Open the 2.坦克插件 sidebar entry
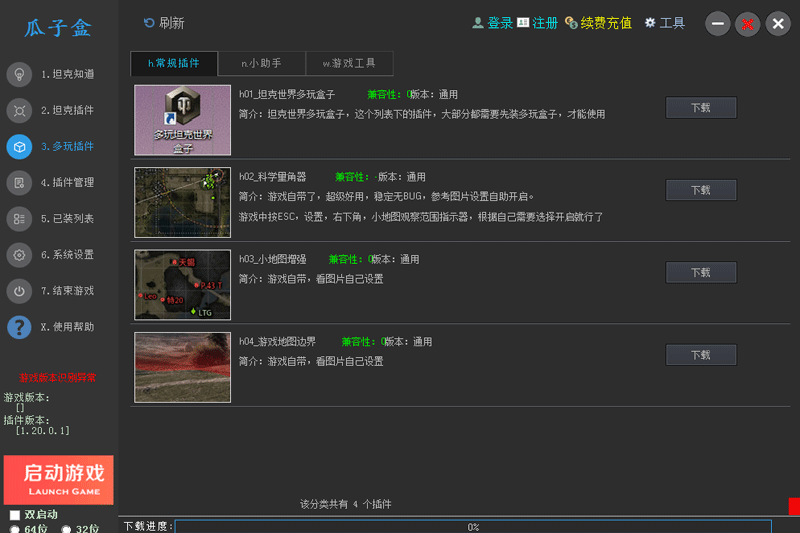Screen dimensions: 800x533 (67, 111)
